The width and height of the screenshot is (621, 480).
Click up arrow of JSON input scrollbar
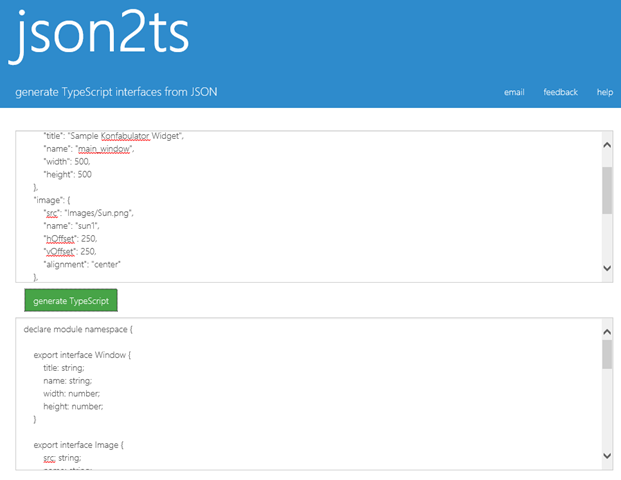(607, 145)
